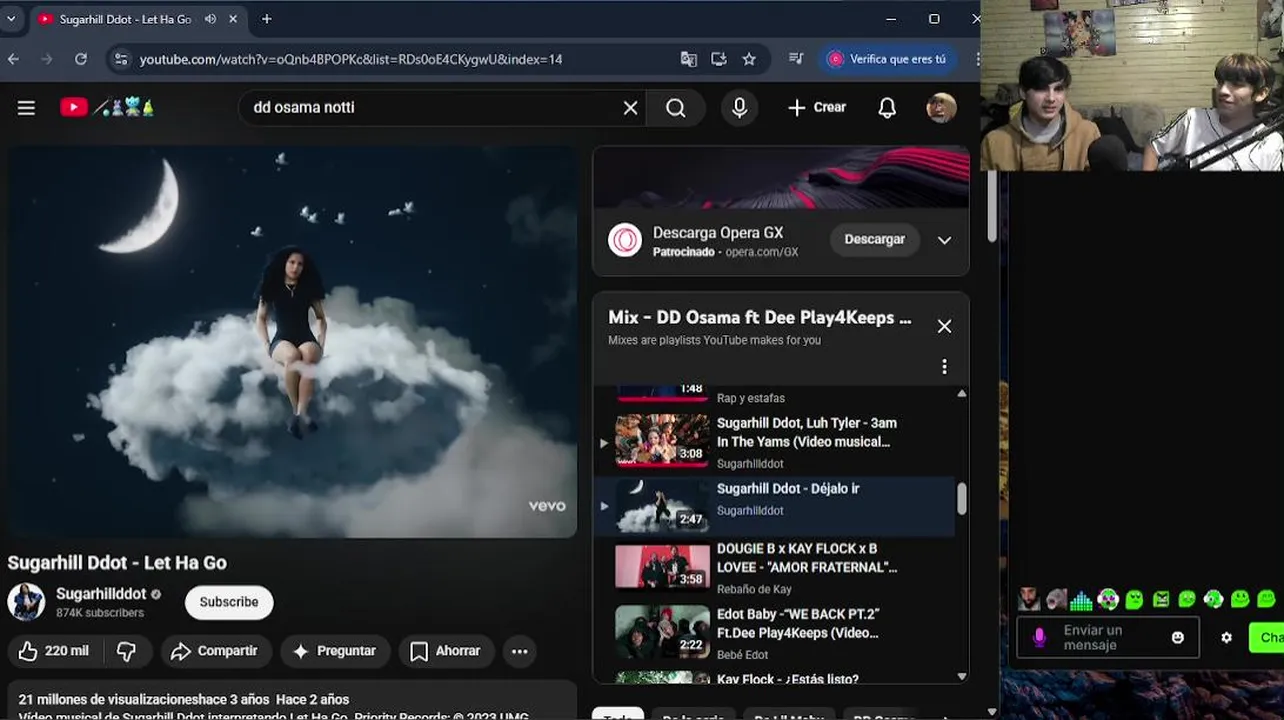Go back with the browser back arrow

(x=13, y=59)
